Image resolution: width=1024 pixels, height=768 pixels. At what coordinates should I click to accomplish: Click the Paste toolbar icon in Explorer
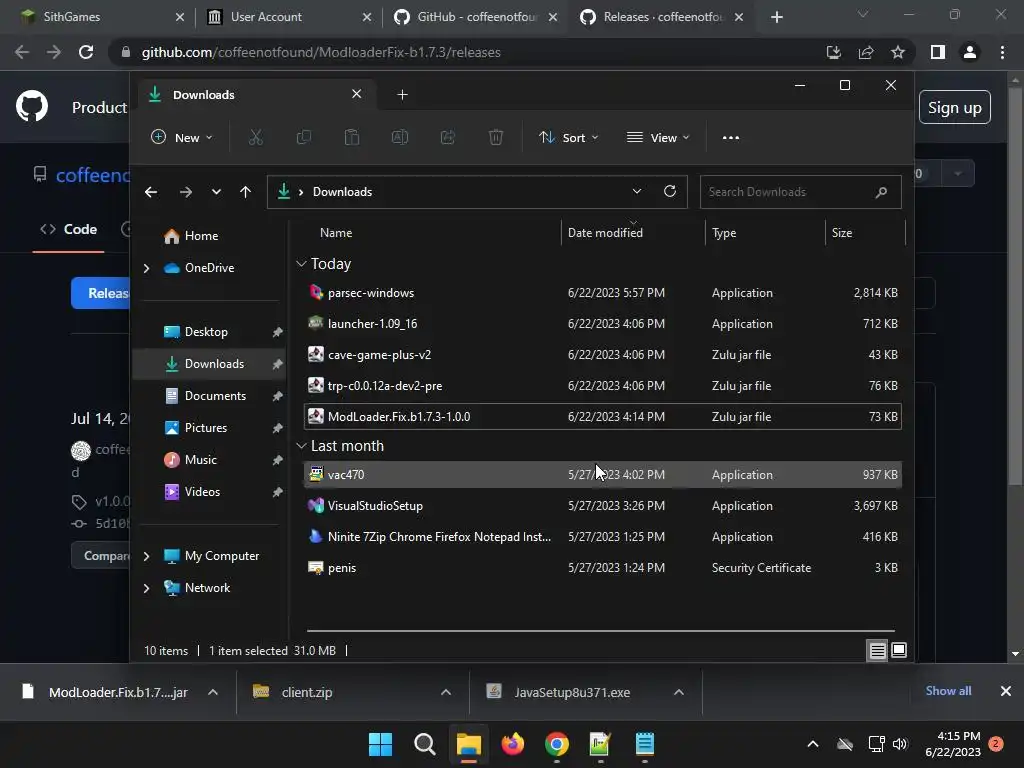(x=351, y=137)
